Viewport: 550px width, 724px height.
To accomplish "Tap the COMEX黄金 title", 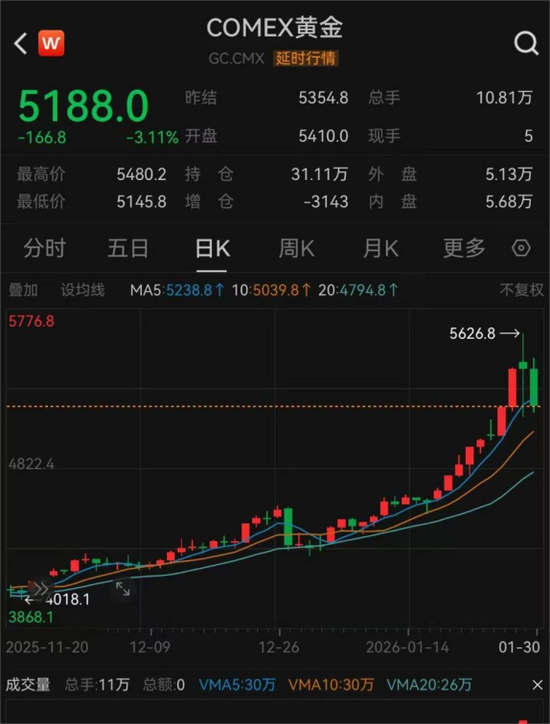I will 274,28.
